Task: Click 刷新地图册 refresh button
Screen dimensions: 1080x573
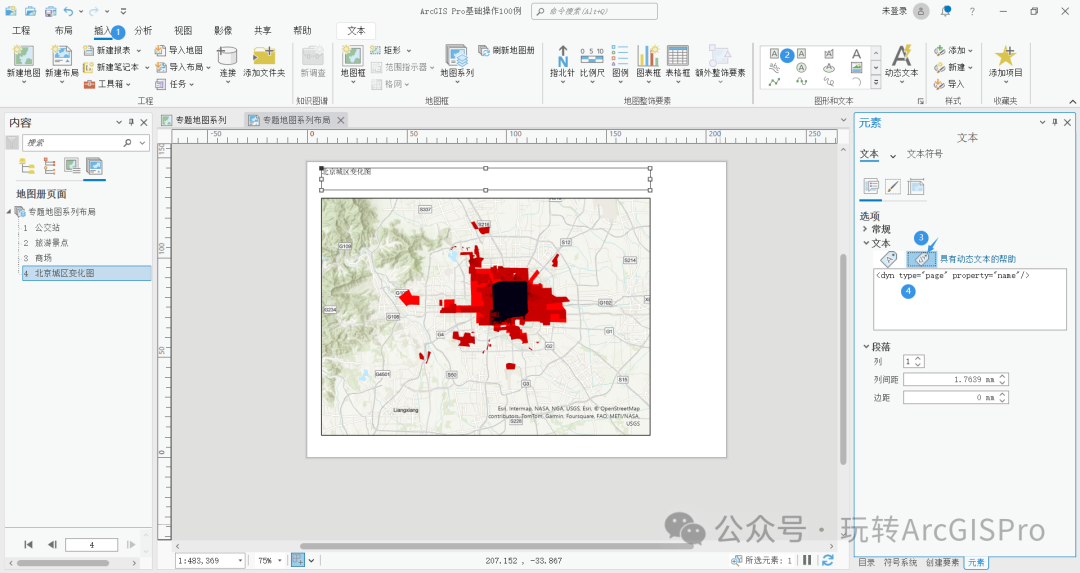Action: [x=506, y=50]
